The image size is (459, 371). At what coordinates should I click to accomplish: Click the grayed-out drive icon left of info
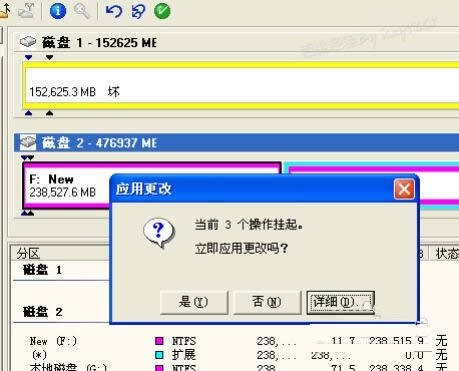click(x=26, y=10)
